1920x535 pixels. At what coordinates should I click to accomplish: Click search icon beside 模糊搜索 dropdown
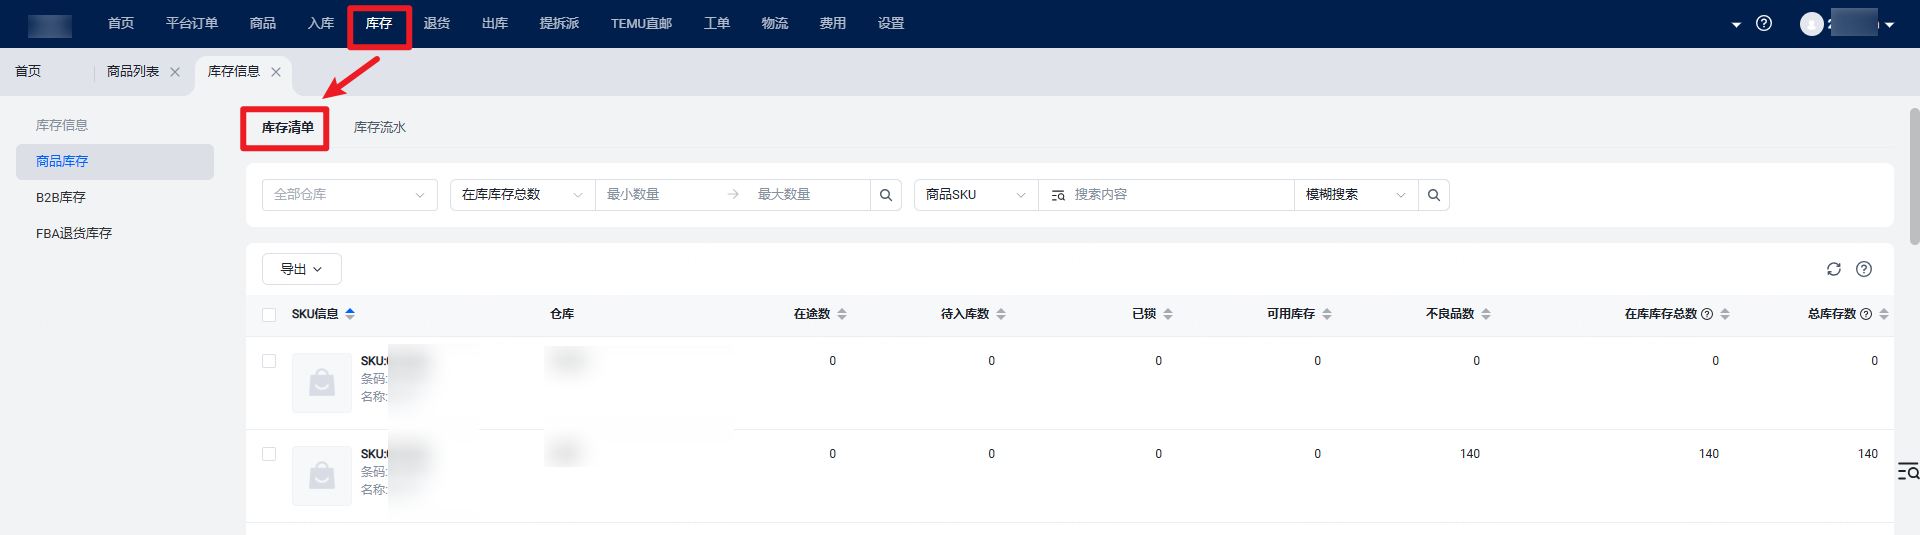click(1433, 195)
